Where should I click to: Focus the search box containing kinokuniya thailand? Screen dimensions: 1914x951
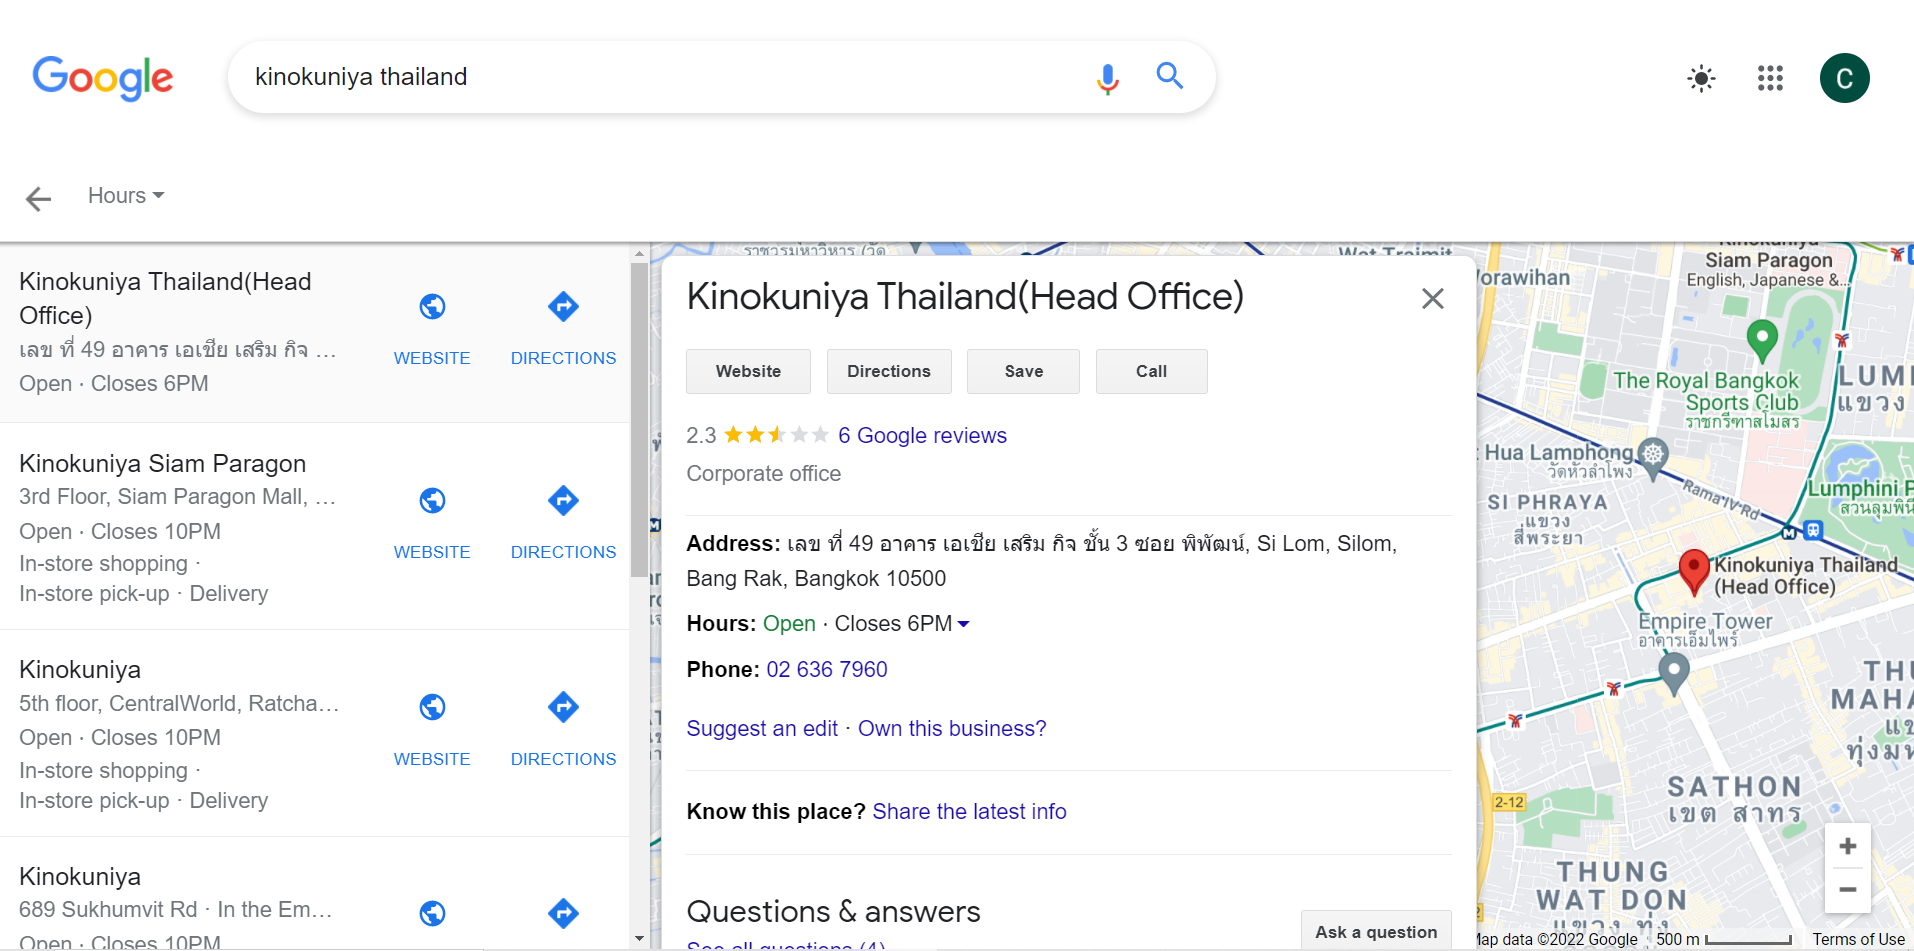[660, 77]
